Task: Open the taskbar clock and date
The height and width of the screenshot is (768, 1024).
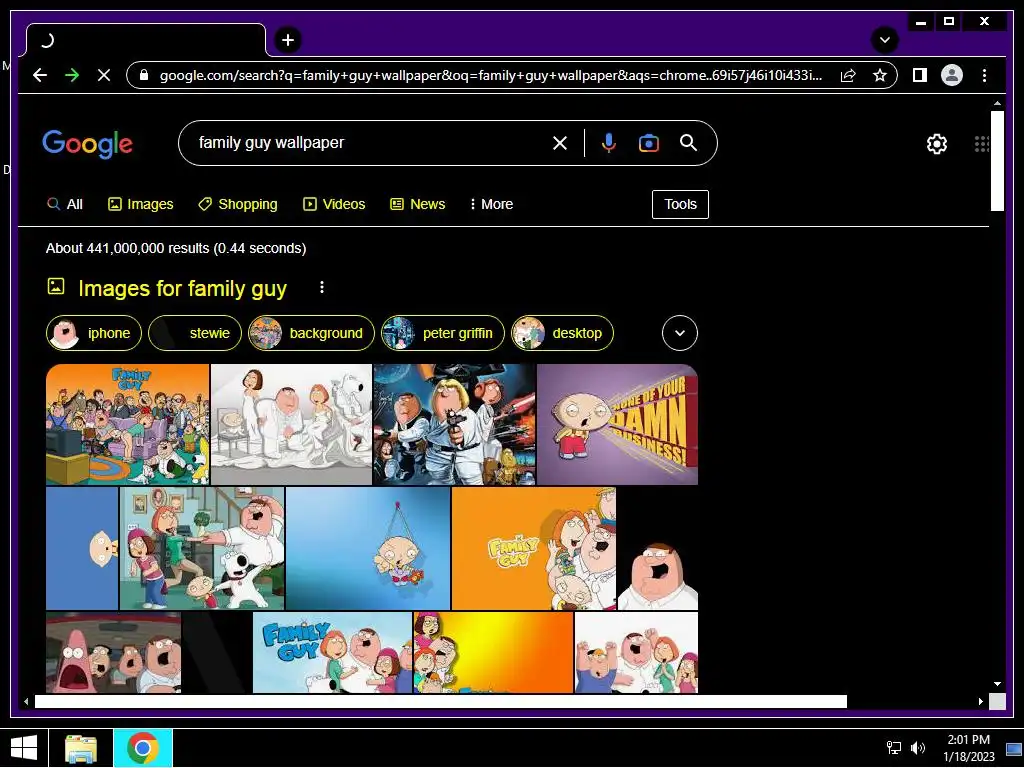Action: coord(968,748)
